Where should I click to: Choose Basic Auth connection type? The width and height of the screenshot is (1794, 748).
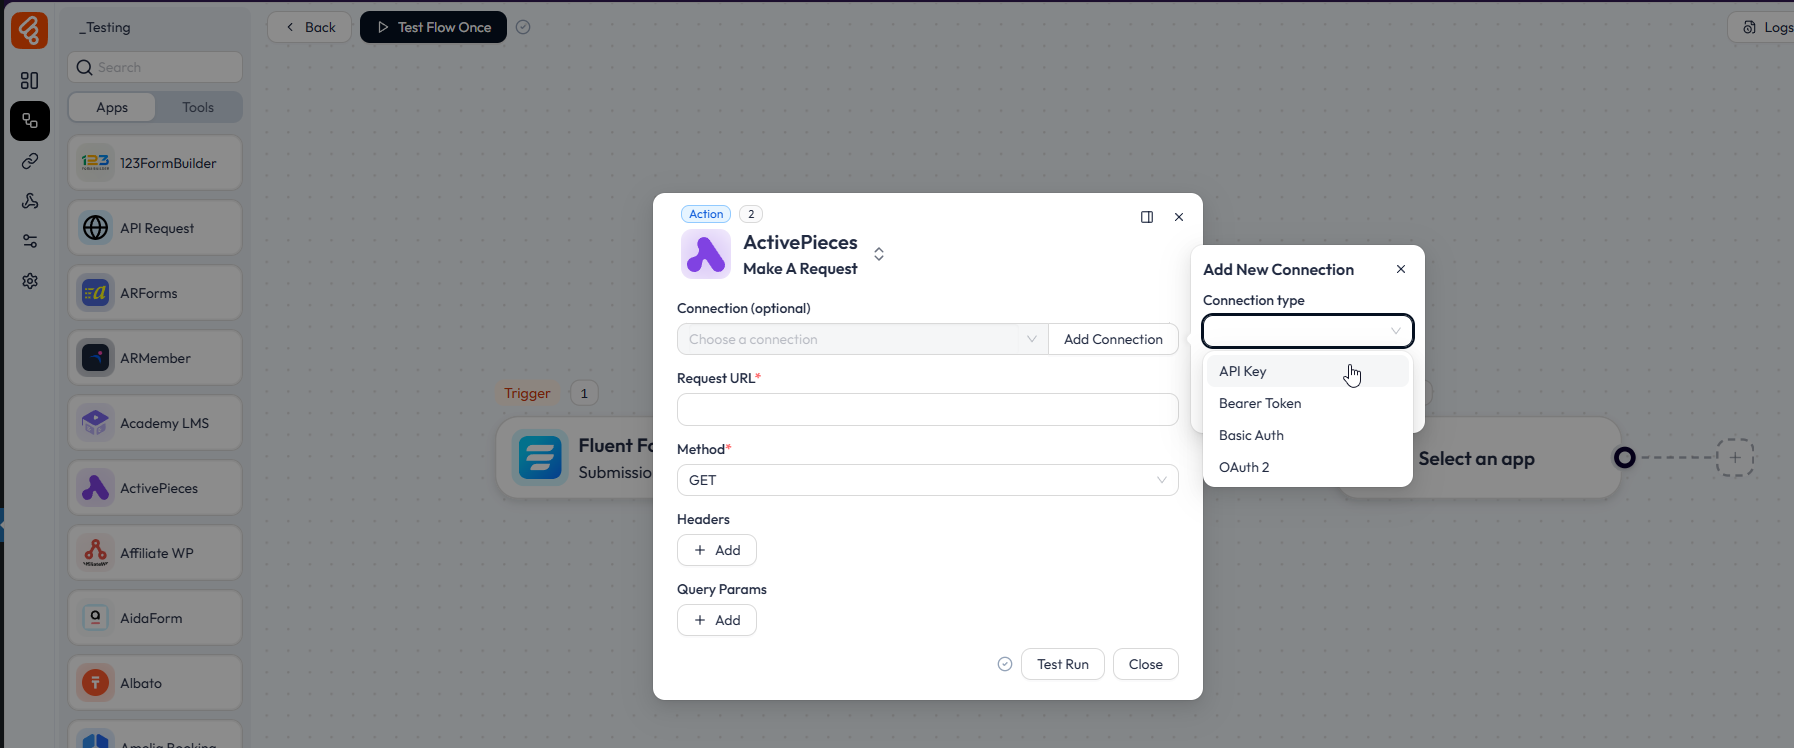tap(1308, 435)
